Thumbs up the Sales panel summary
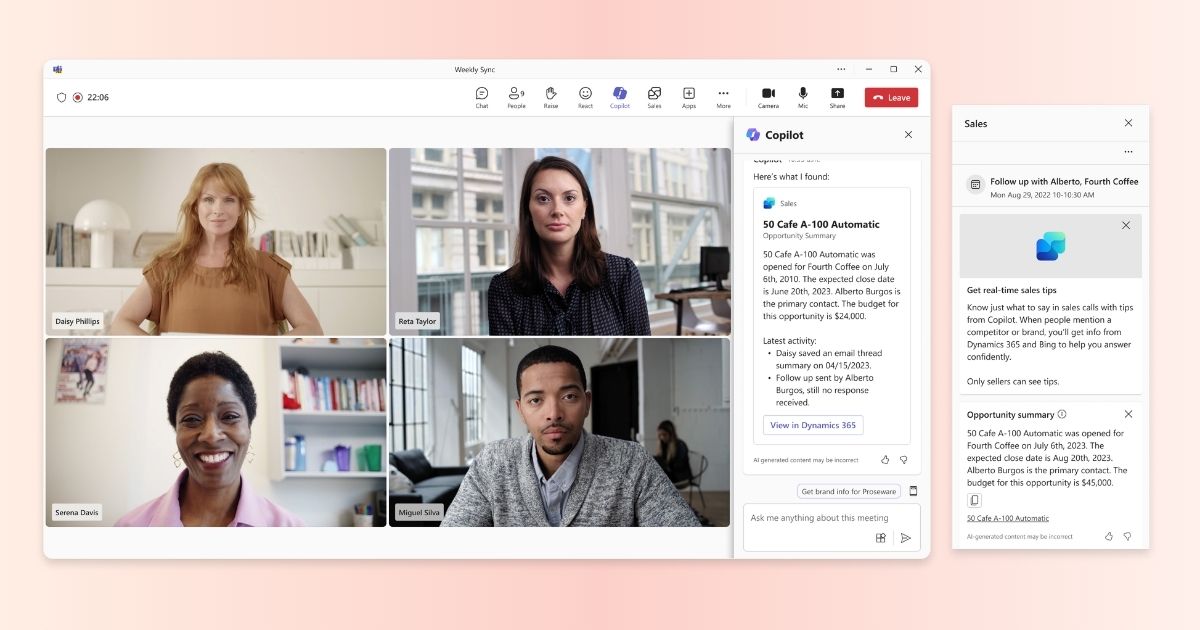 (1109, 536)
